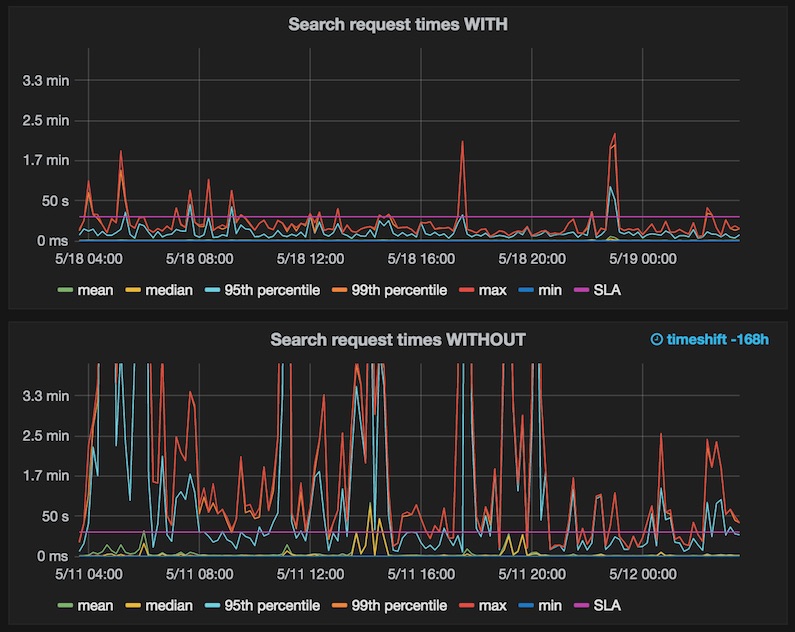This screenshot has height=632, width=795.
Task: Click the SLA purple swatch in bottom legend
Action: [581, 605]
